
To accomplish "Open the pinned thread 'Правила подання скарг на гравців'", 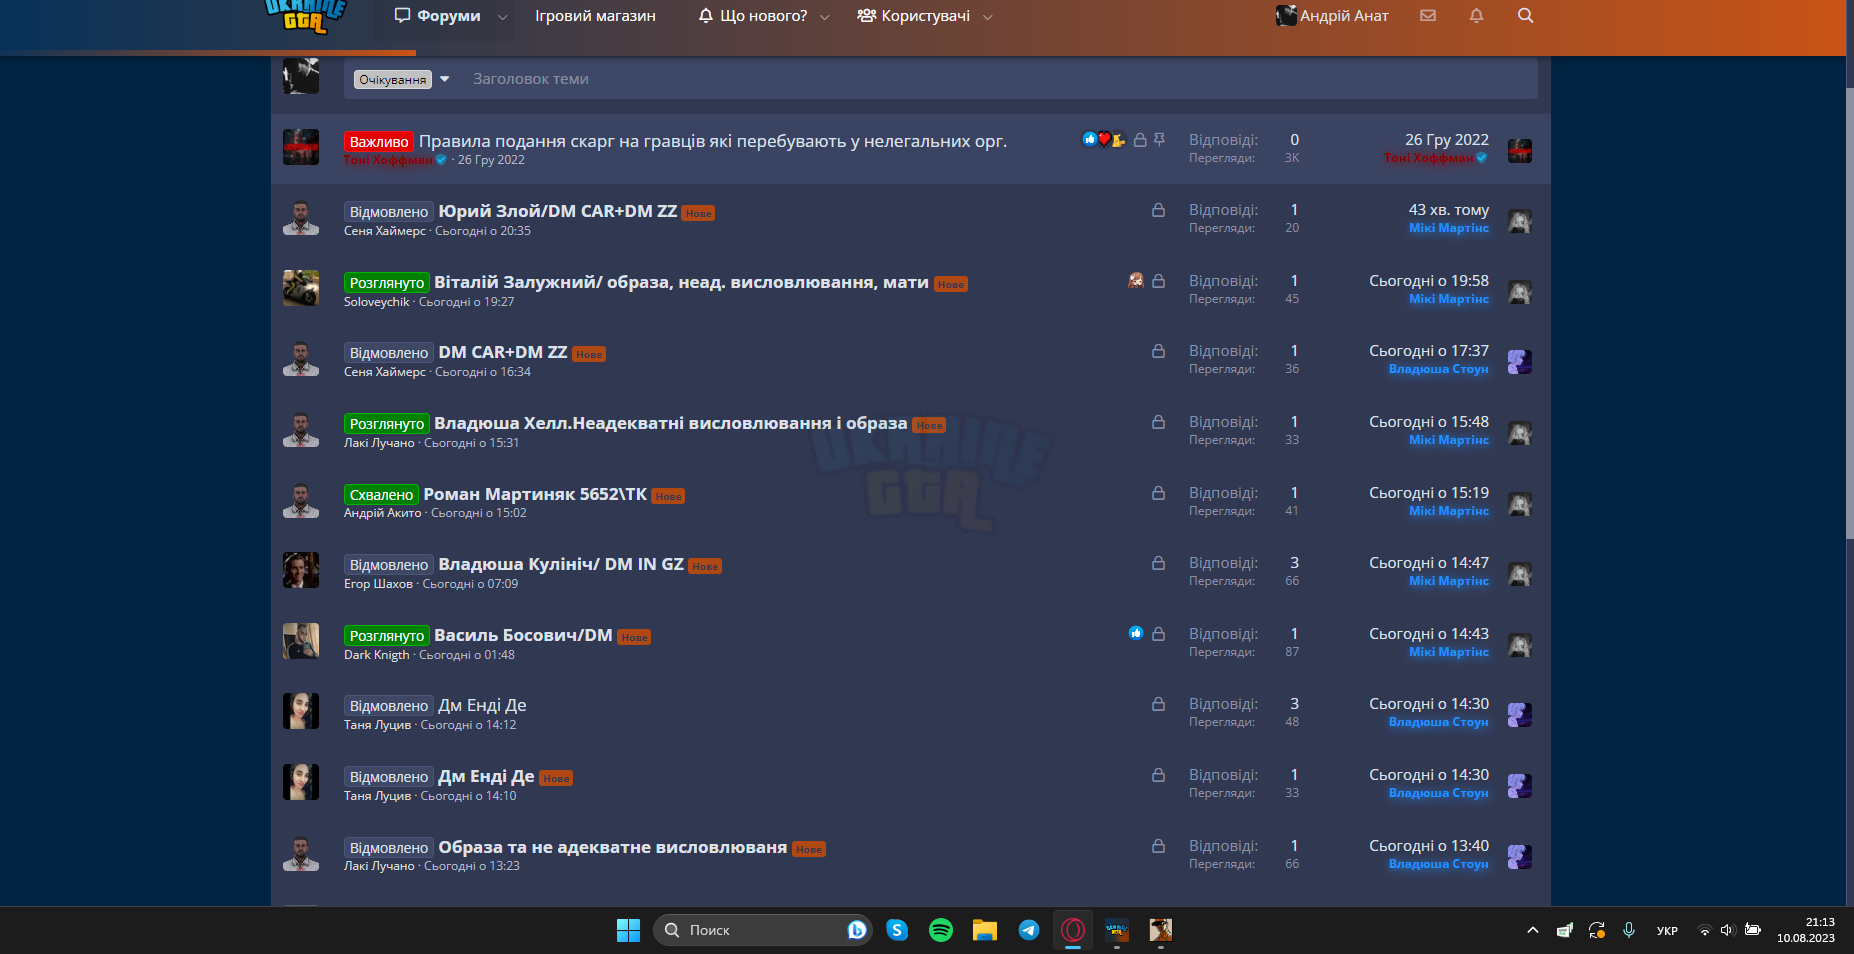I will coord(712,141).
